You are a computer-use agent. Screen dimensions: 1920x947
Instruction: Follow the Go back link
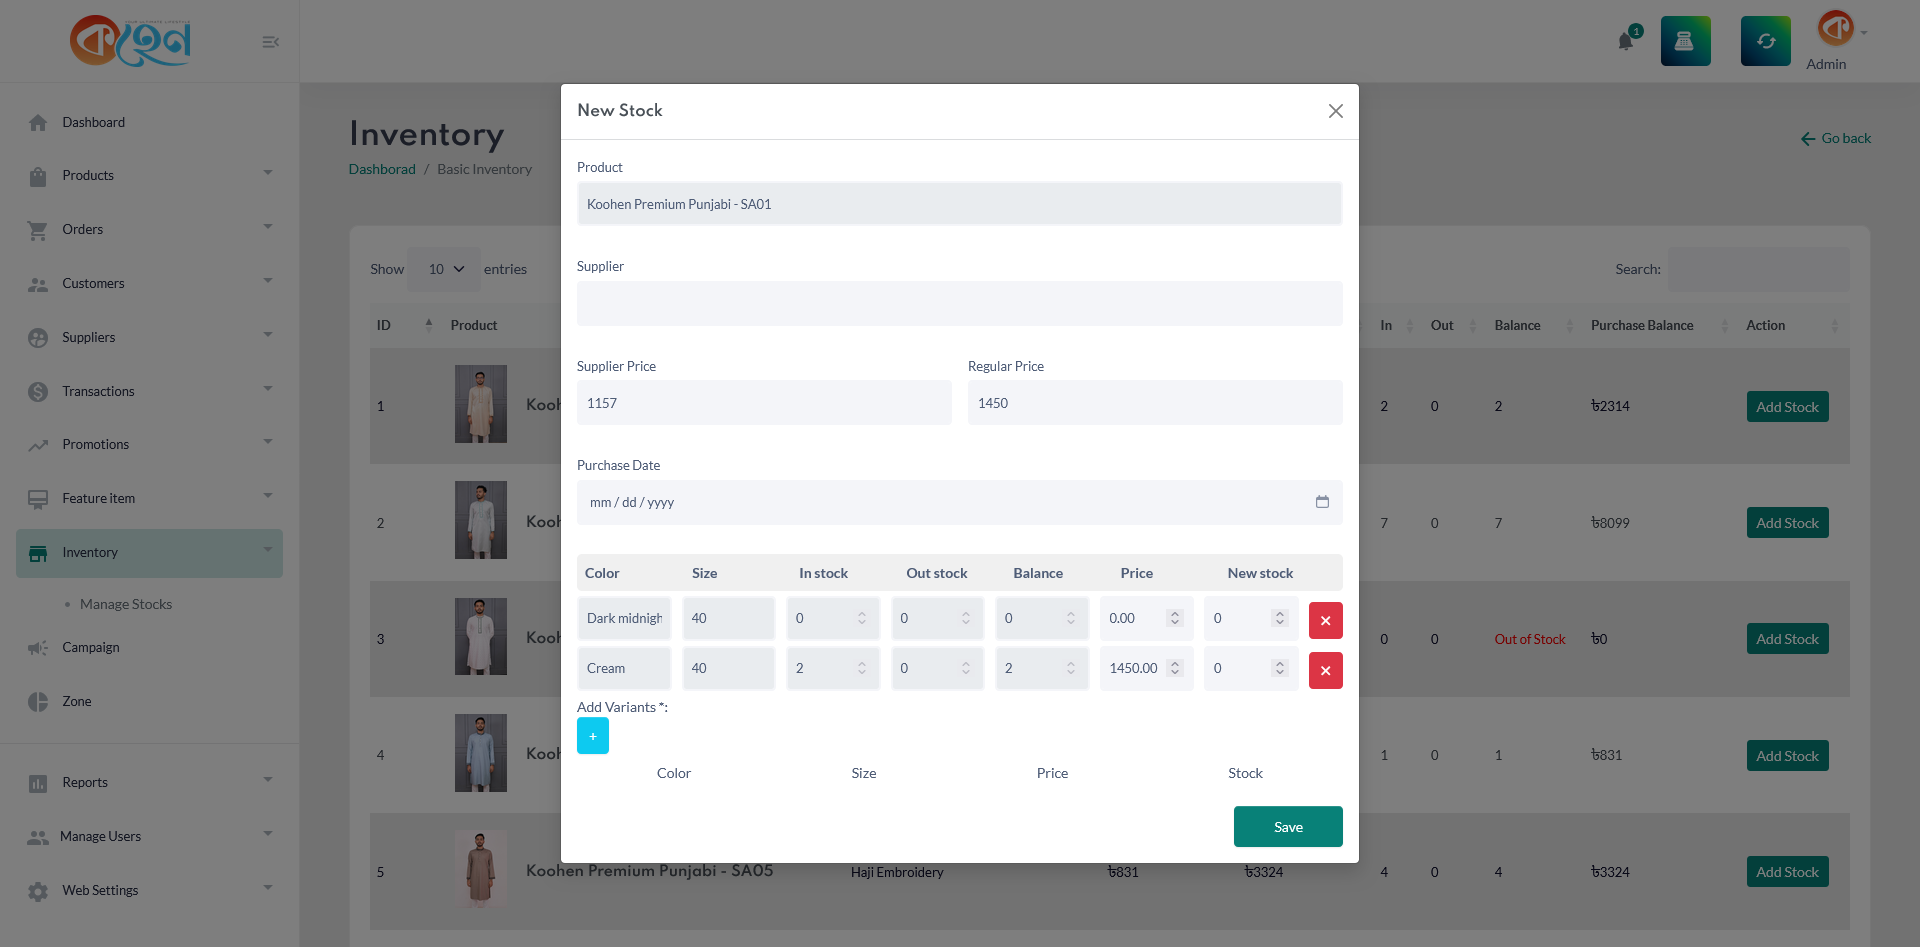[1836, 138]
